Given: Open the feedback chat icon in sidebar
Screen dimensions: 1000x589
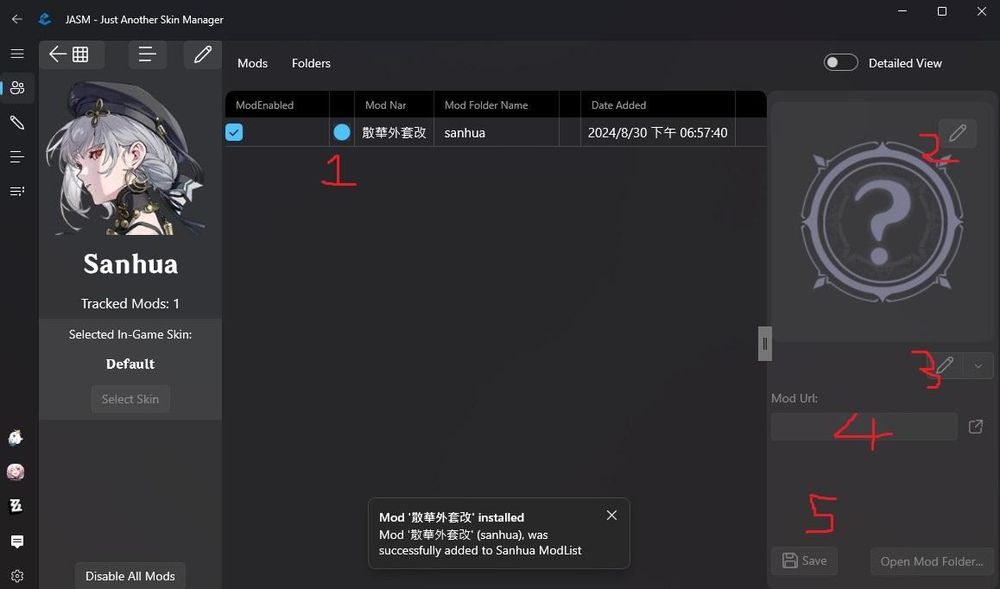Looking at the screenshot, I should pos(16,541).
